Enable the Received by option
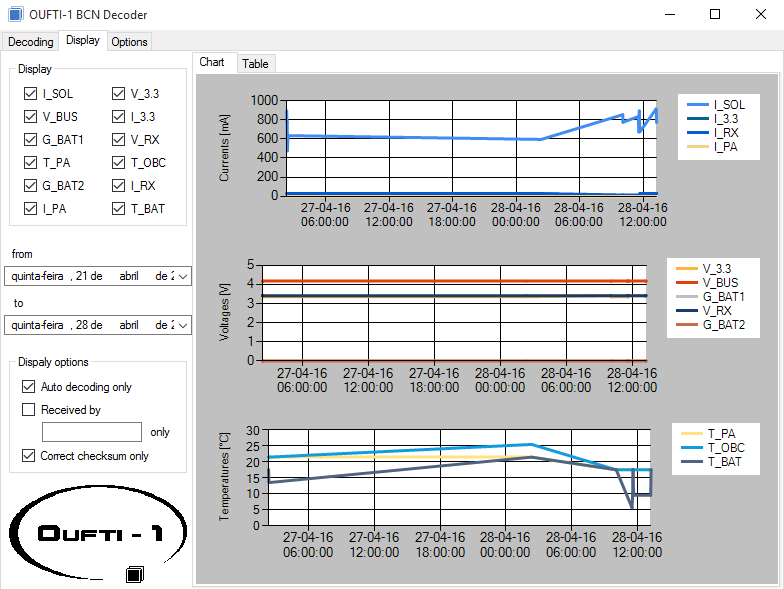The height and width of the screenshot is (589, 784). [x=29, y=410]
